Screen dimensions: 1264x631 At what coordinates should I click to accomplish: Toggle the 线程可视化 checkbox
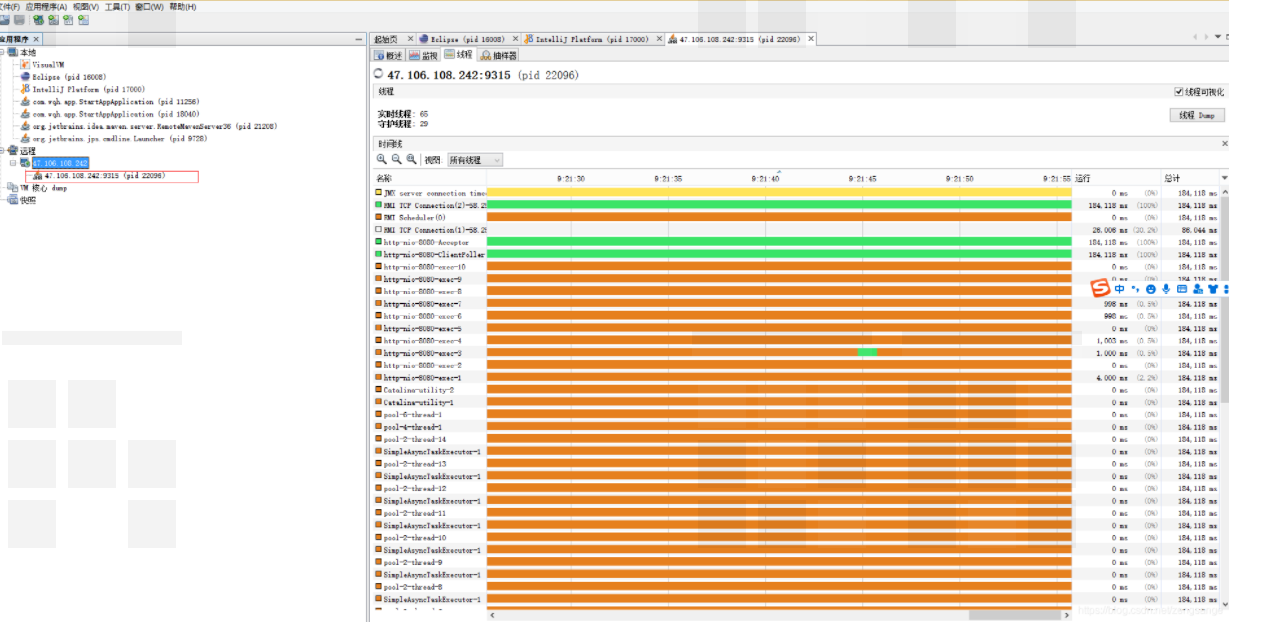pos(1179,92)
